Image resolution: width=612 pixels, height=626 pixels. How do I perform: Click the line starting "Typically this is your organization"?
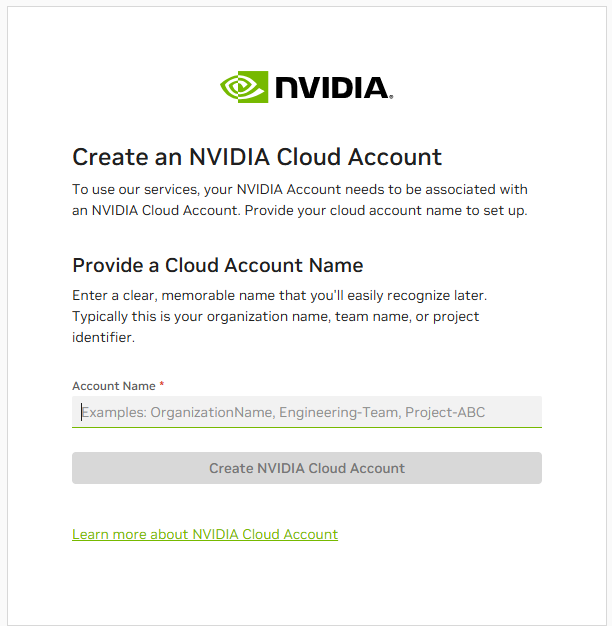(276, 317)
